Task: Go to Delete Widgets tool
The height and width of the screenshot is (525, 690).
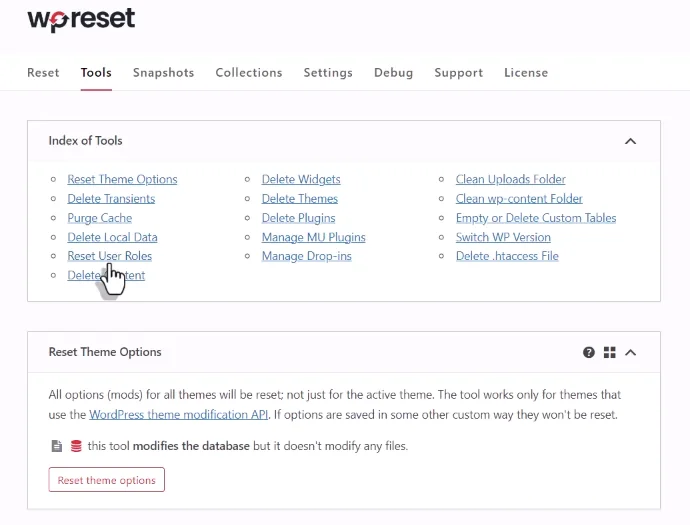Action: click(301, 179)
